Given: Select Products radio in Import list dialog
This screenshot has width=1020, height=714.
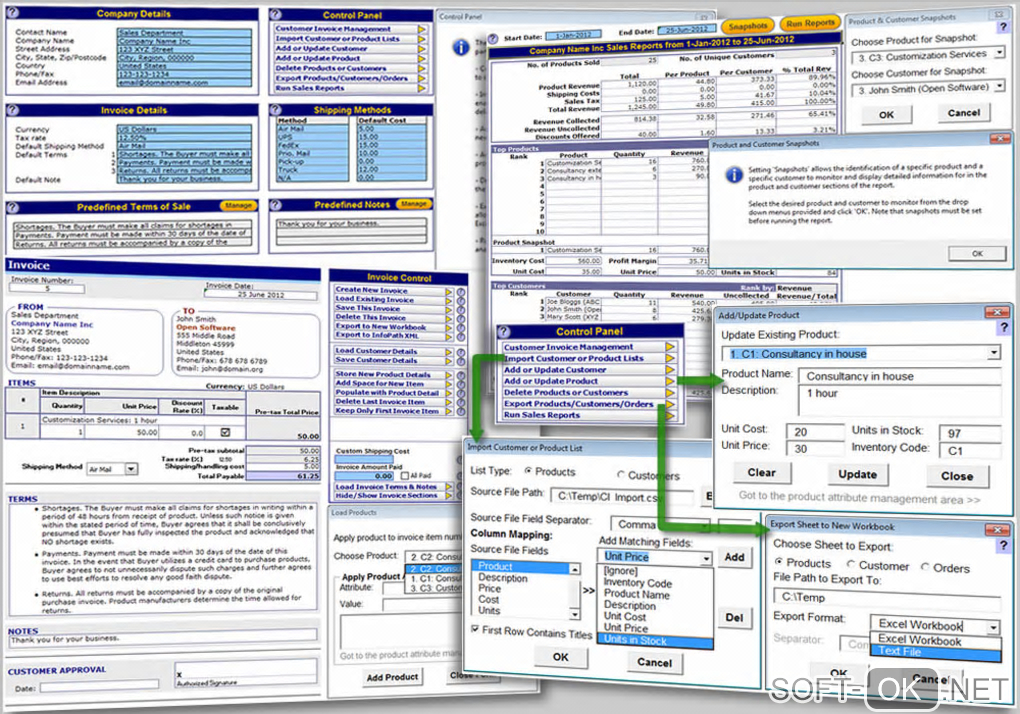Looking at the screenshot, I should [x=528, y=470].
